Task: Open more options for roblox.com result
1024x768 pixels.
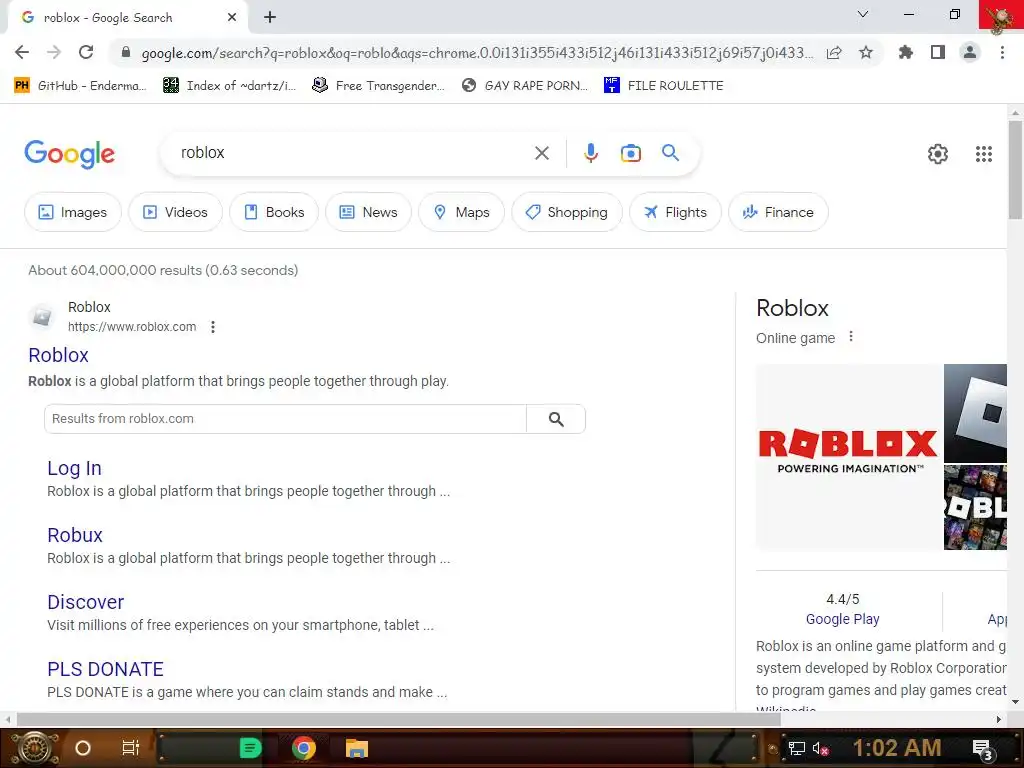Action: tap(213, 327)
